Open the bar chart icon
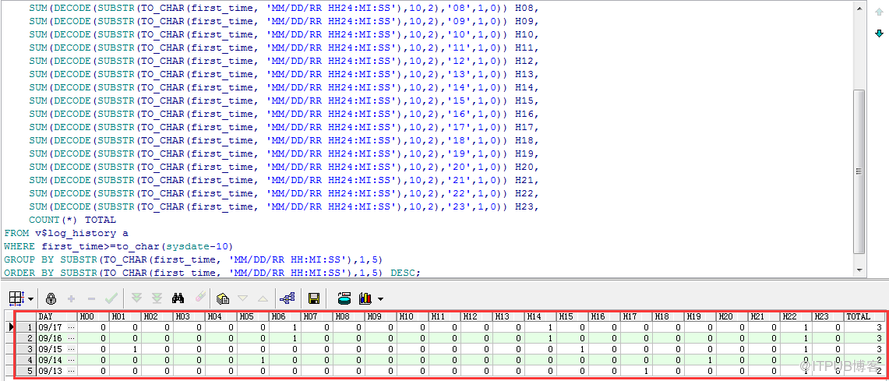This screenshot has width=889, height=381. (365, 298)
